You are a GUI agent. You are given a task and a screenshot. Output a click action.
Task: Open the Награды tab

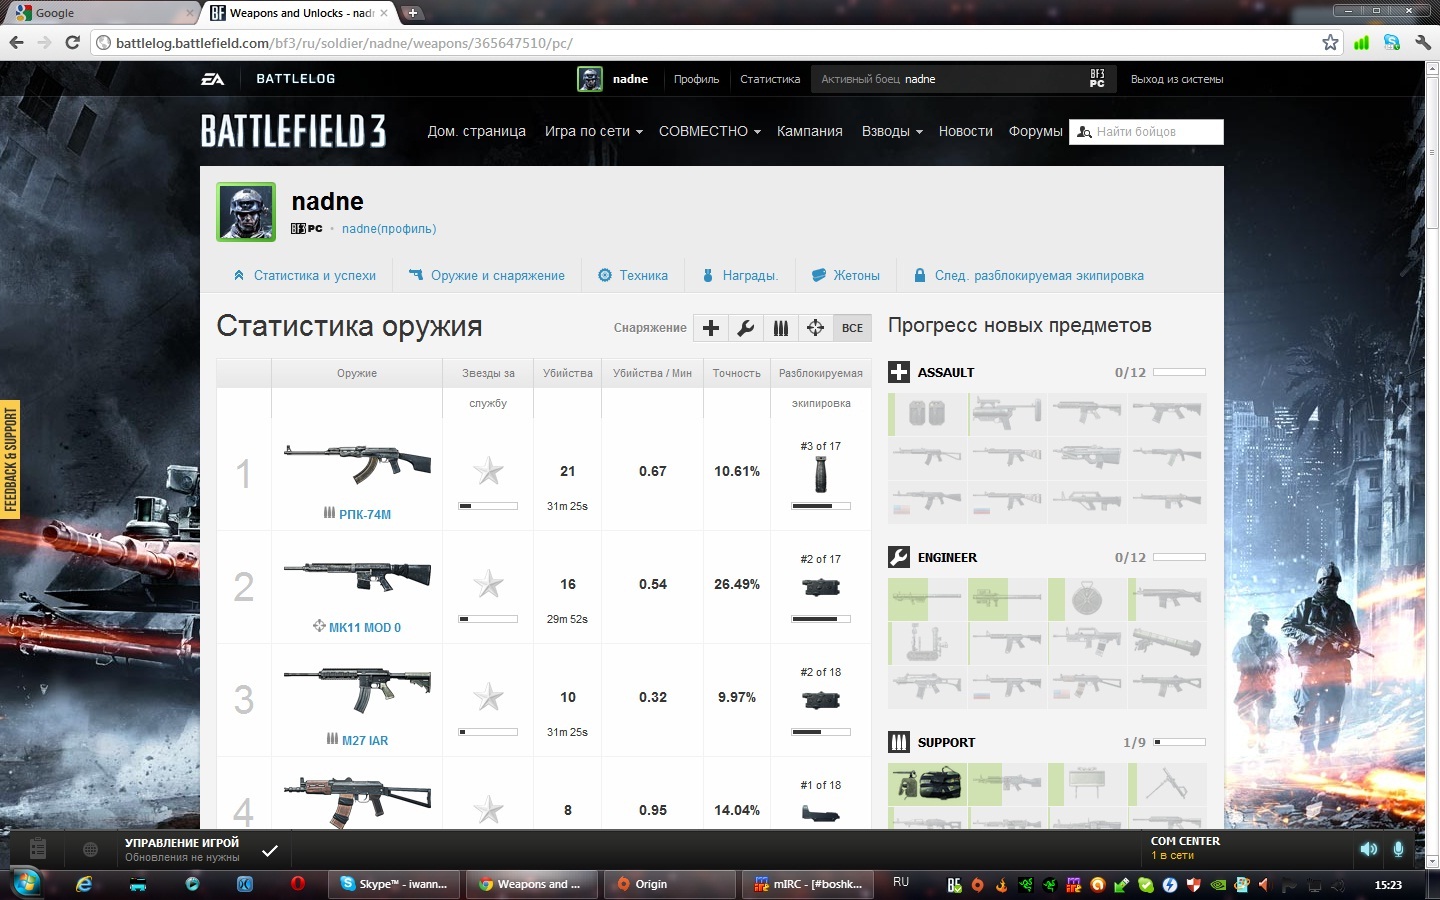coord(740,275)
